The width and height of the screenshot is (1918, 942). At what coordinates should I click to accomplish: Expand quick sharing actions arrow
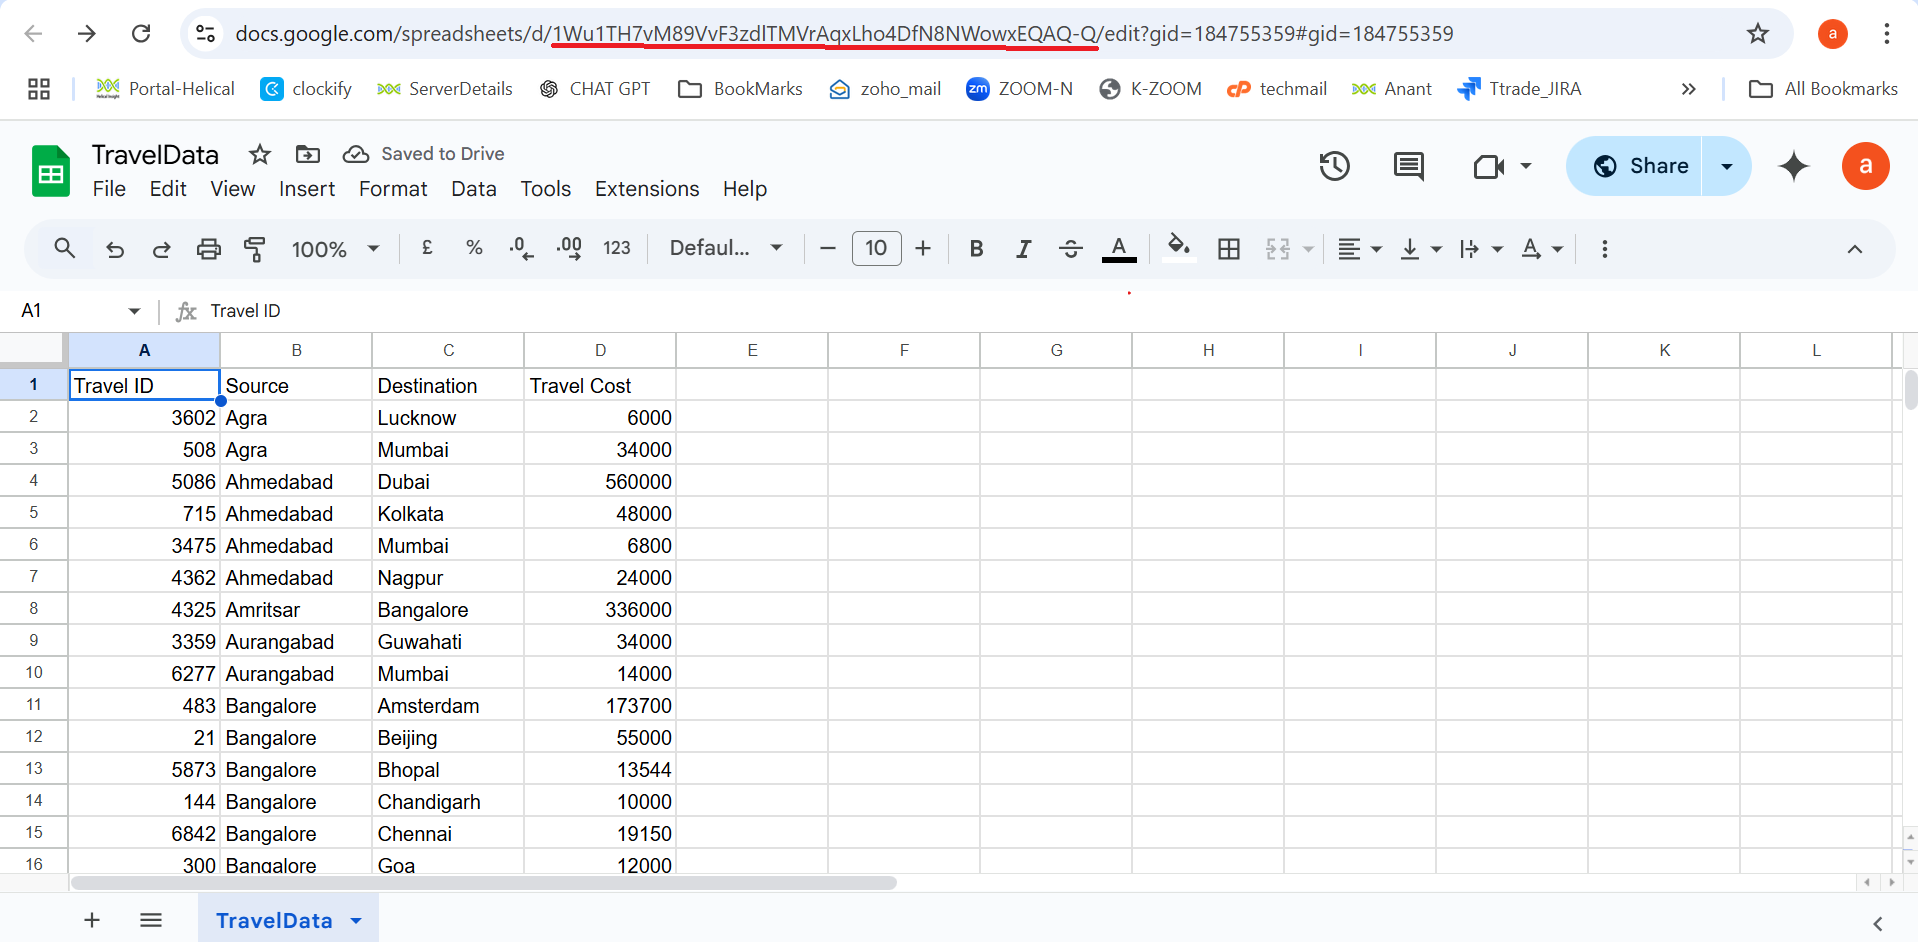click(x=1727, y=166)
